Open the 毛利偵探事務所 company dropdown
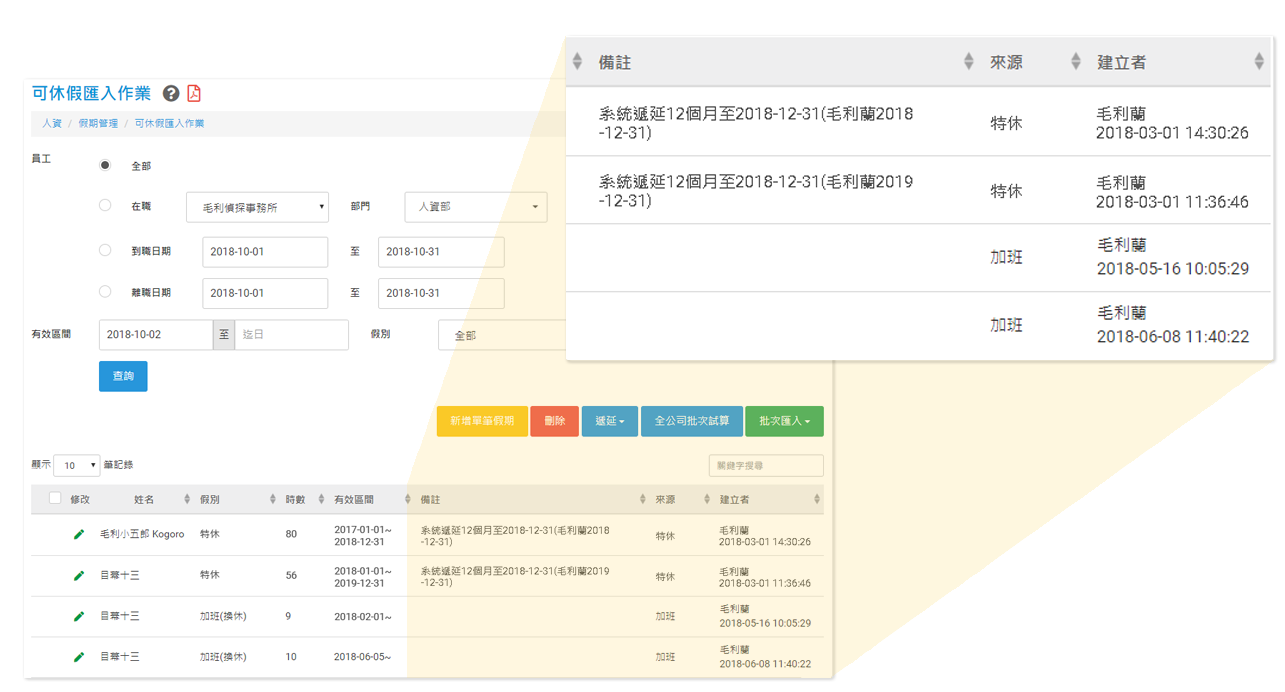Viewport: 1285px width, 692px height. [x=256, y=207]
